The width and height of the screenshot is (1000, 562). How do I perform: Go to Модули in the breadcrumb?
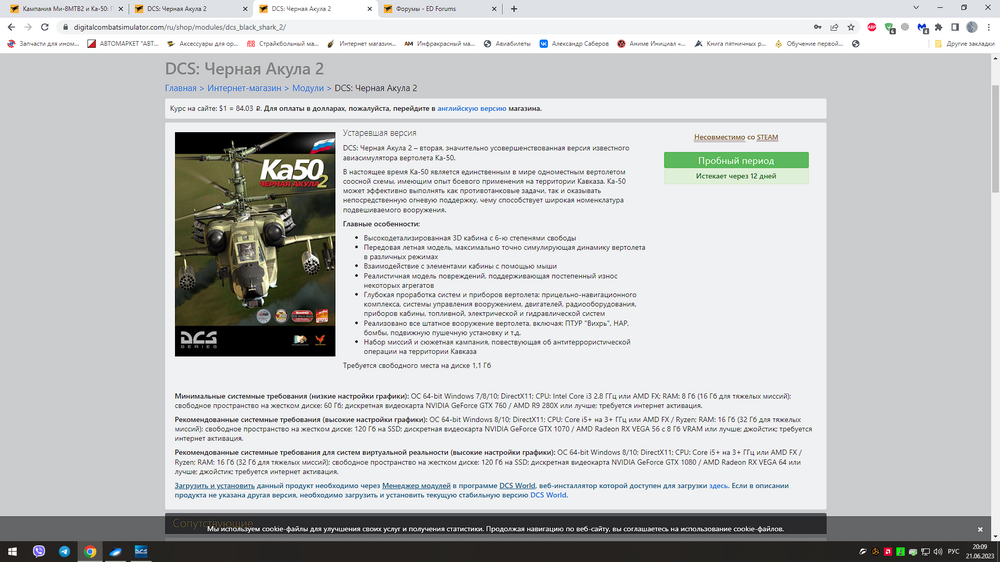[x=307, y=88]
